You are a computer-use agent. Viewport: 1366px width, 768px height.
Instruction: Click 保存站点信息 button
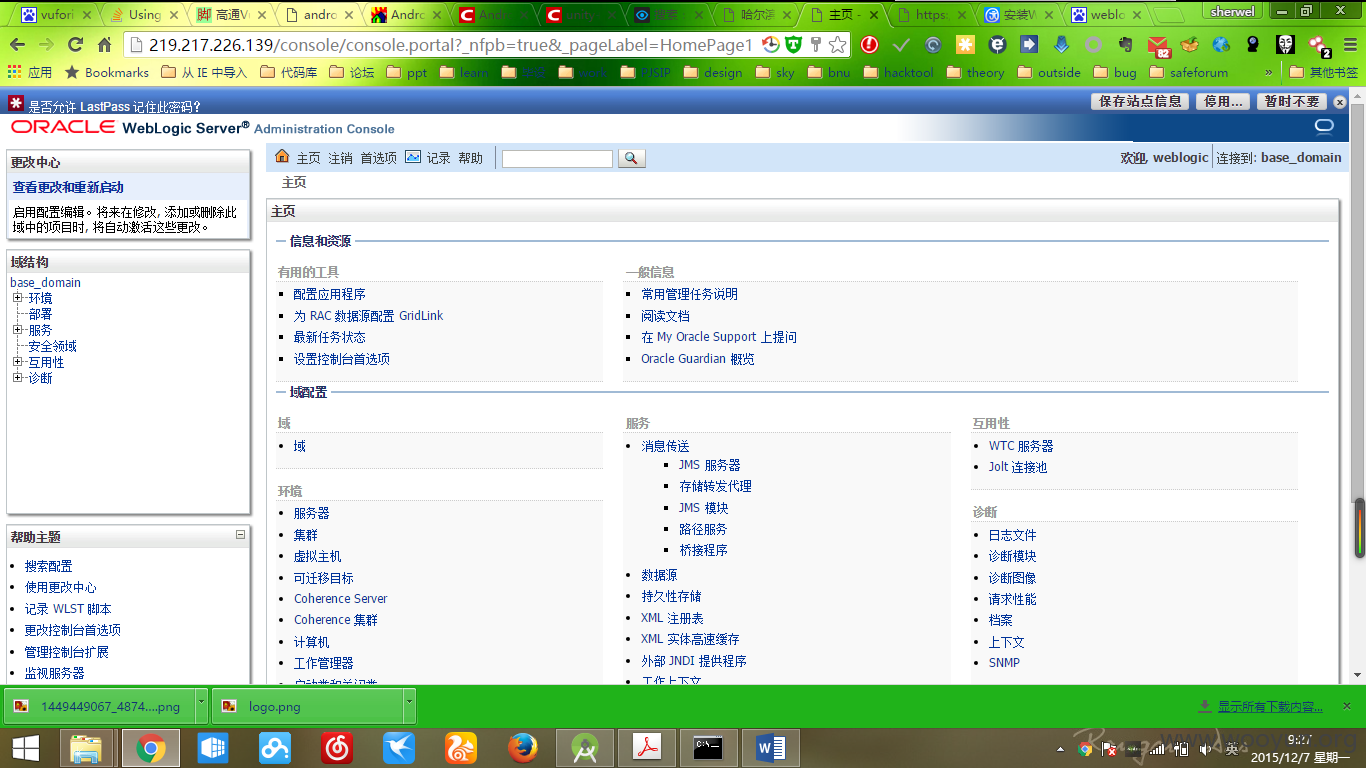(x=1140, y=101)
